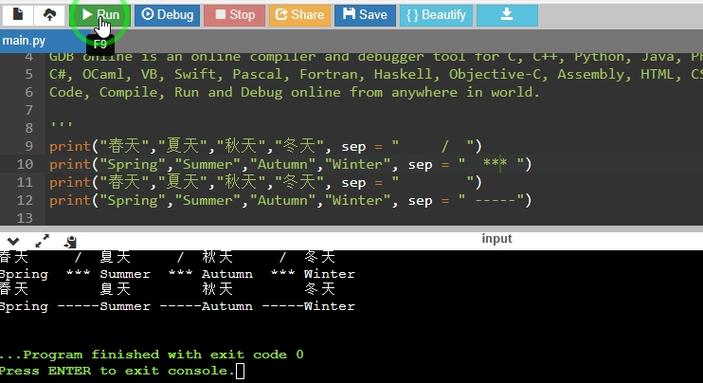
Task: Stop the running program
Action: [x=234, y=15]
